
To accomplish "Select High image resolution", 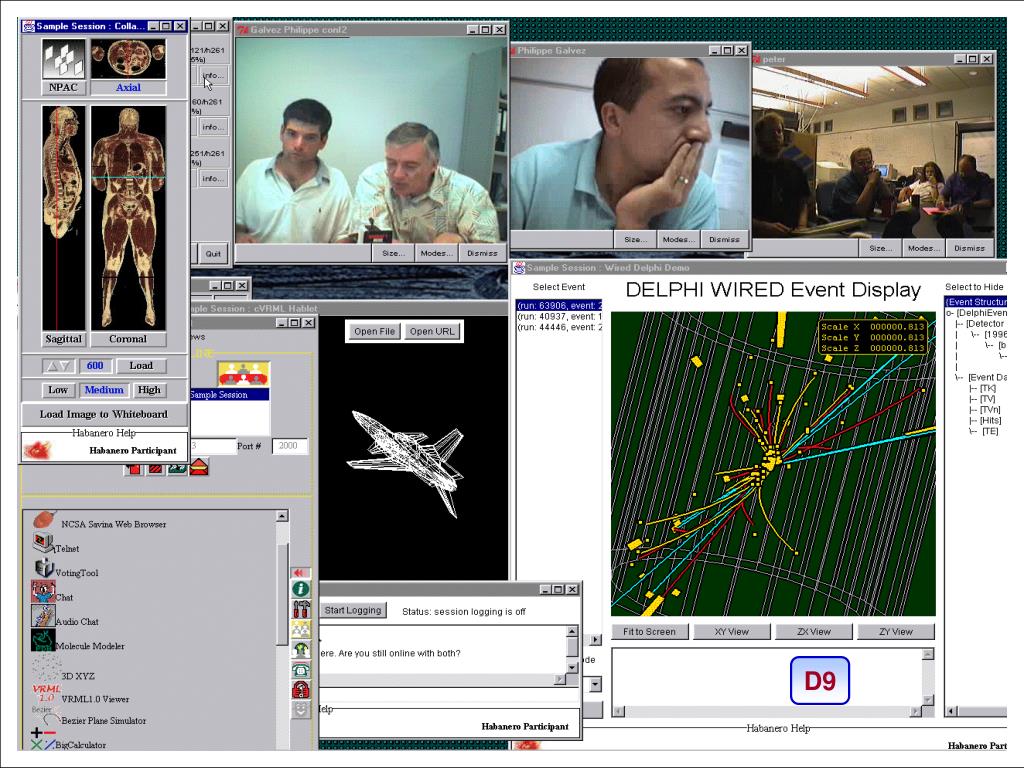I will pyautogui.click(x=149, y=390).
